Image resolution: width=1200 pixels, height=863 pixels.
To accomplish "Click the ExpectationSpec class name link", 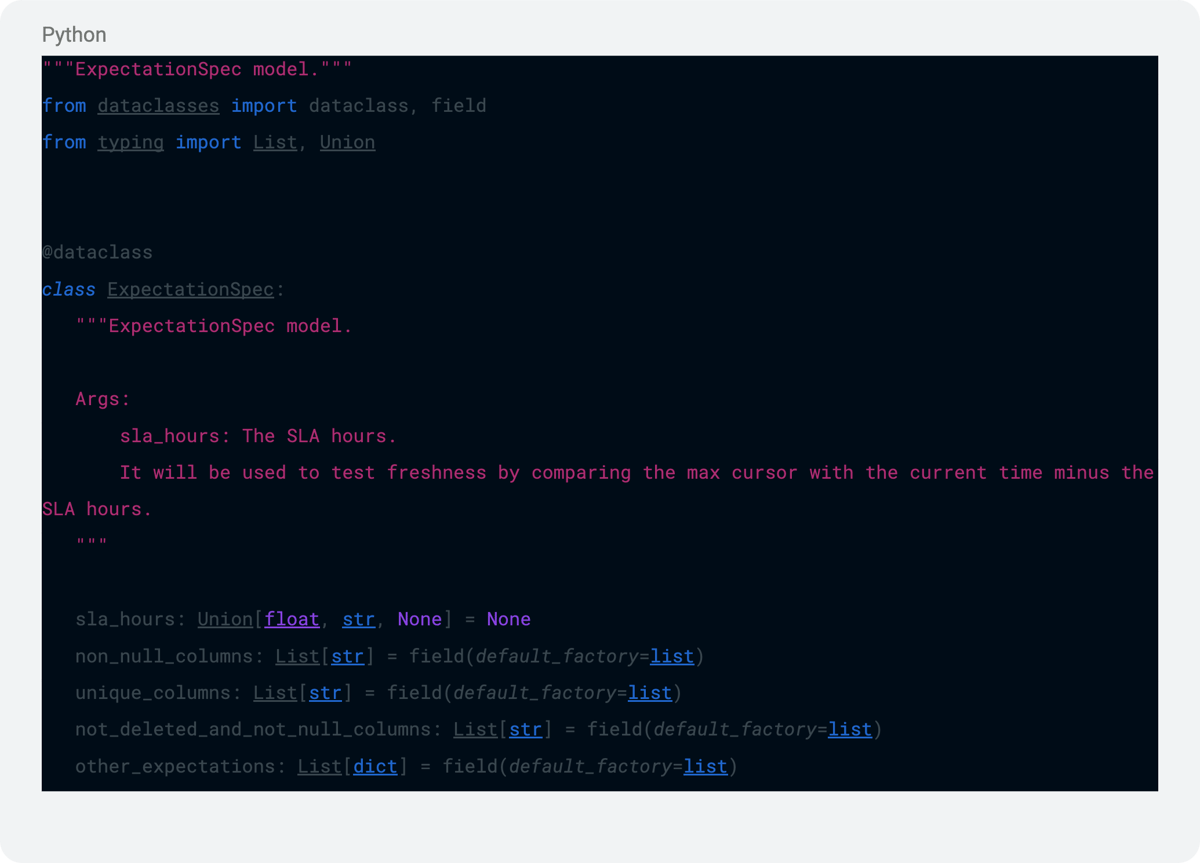I will tap(190, 289).
